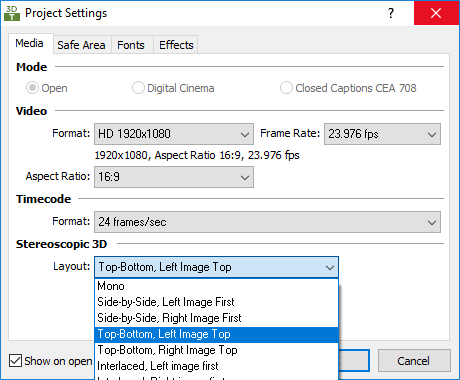Select the Open mode radio button
460x380 pixels.
[x=32, y=88]
